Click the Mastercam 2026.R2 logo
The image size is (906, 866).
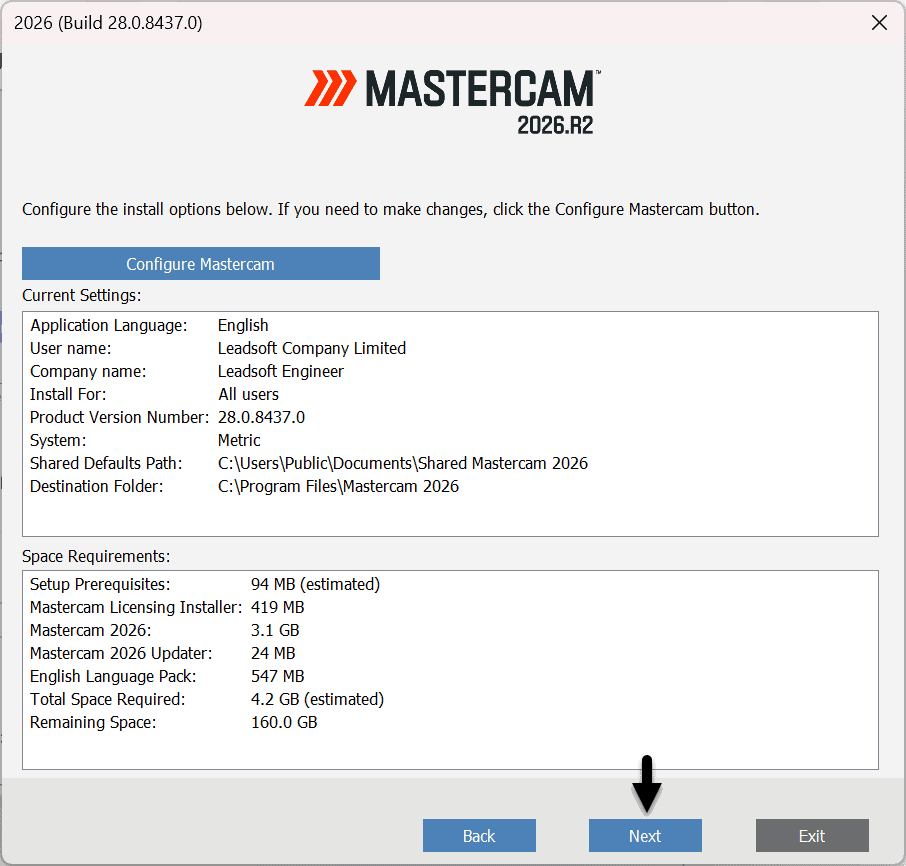coord(452,102)
